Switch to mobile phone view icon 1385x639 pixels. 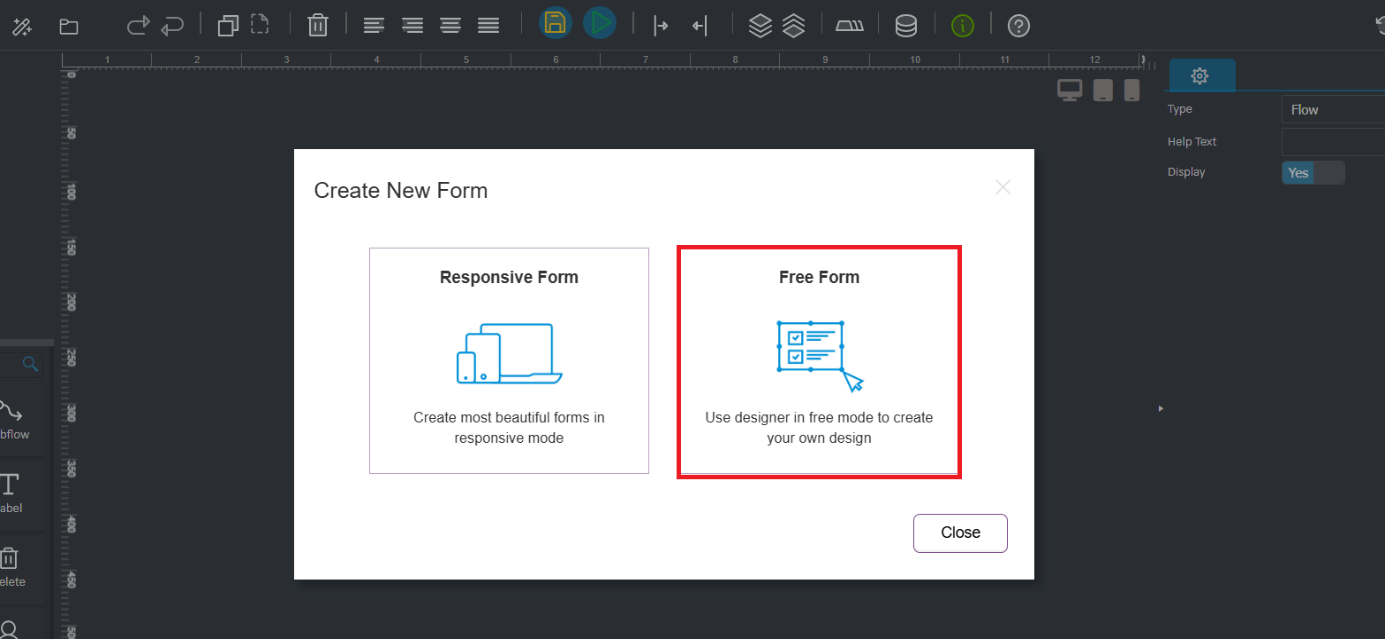tap(1132, 91)
